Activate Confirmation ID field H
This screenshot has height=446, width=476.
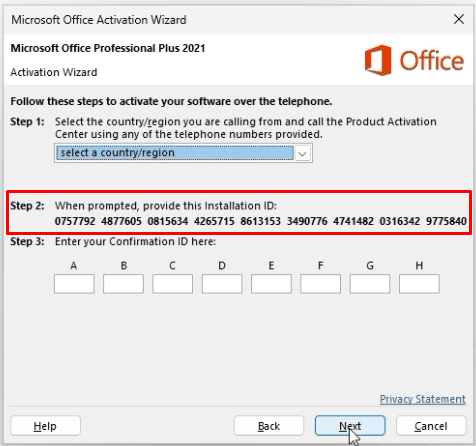(x=419, y=284)
